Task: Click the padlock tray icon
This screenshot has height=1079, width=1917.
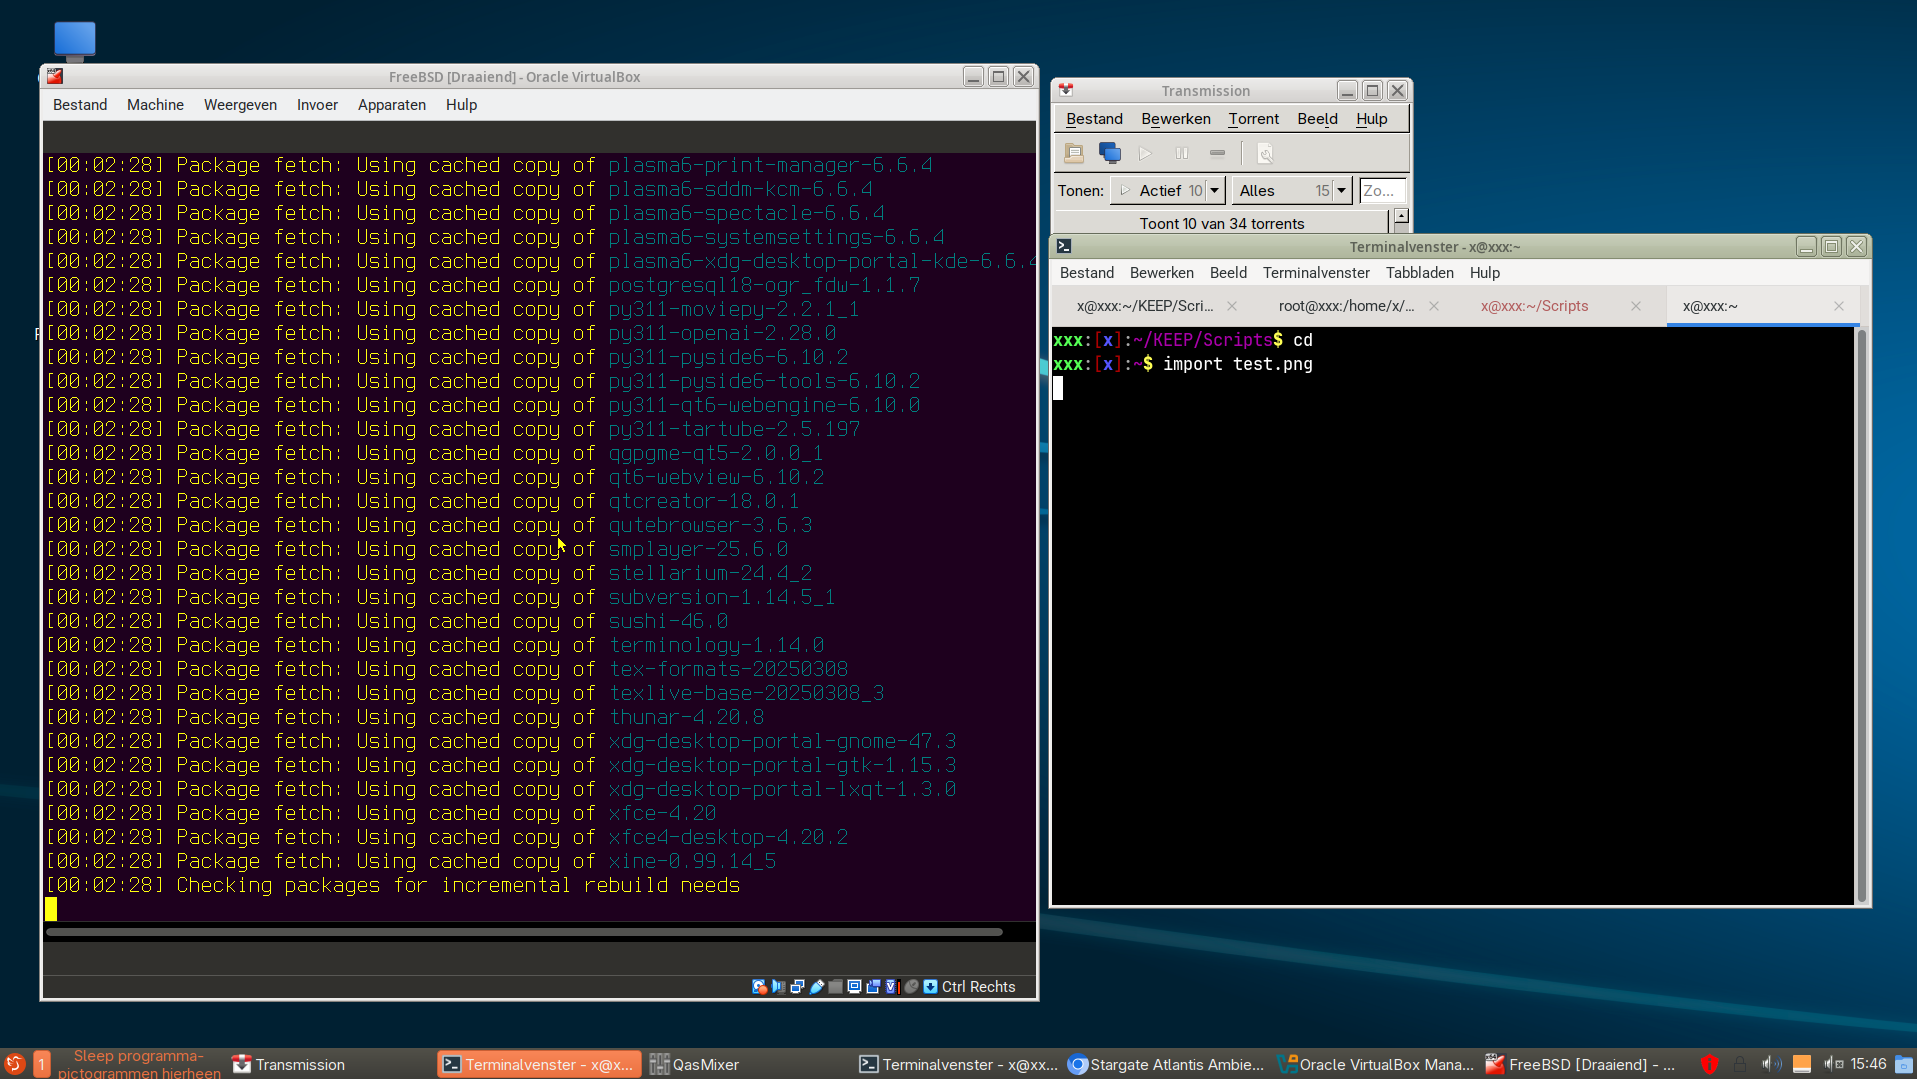Action: point(1740,1064)
